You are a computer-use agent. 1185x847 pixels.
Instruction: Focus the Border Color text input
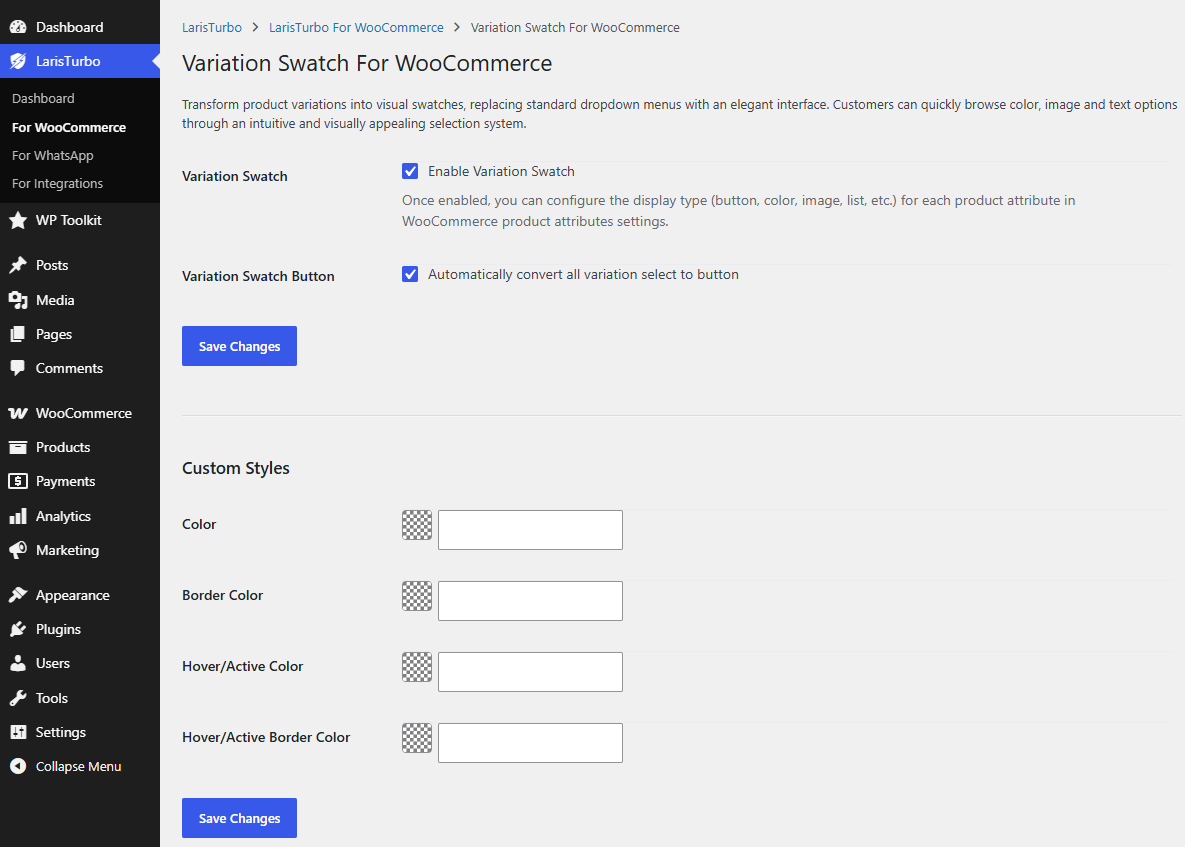click(x=531, y=601)
